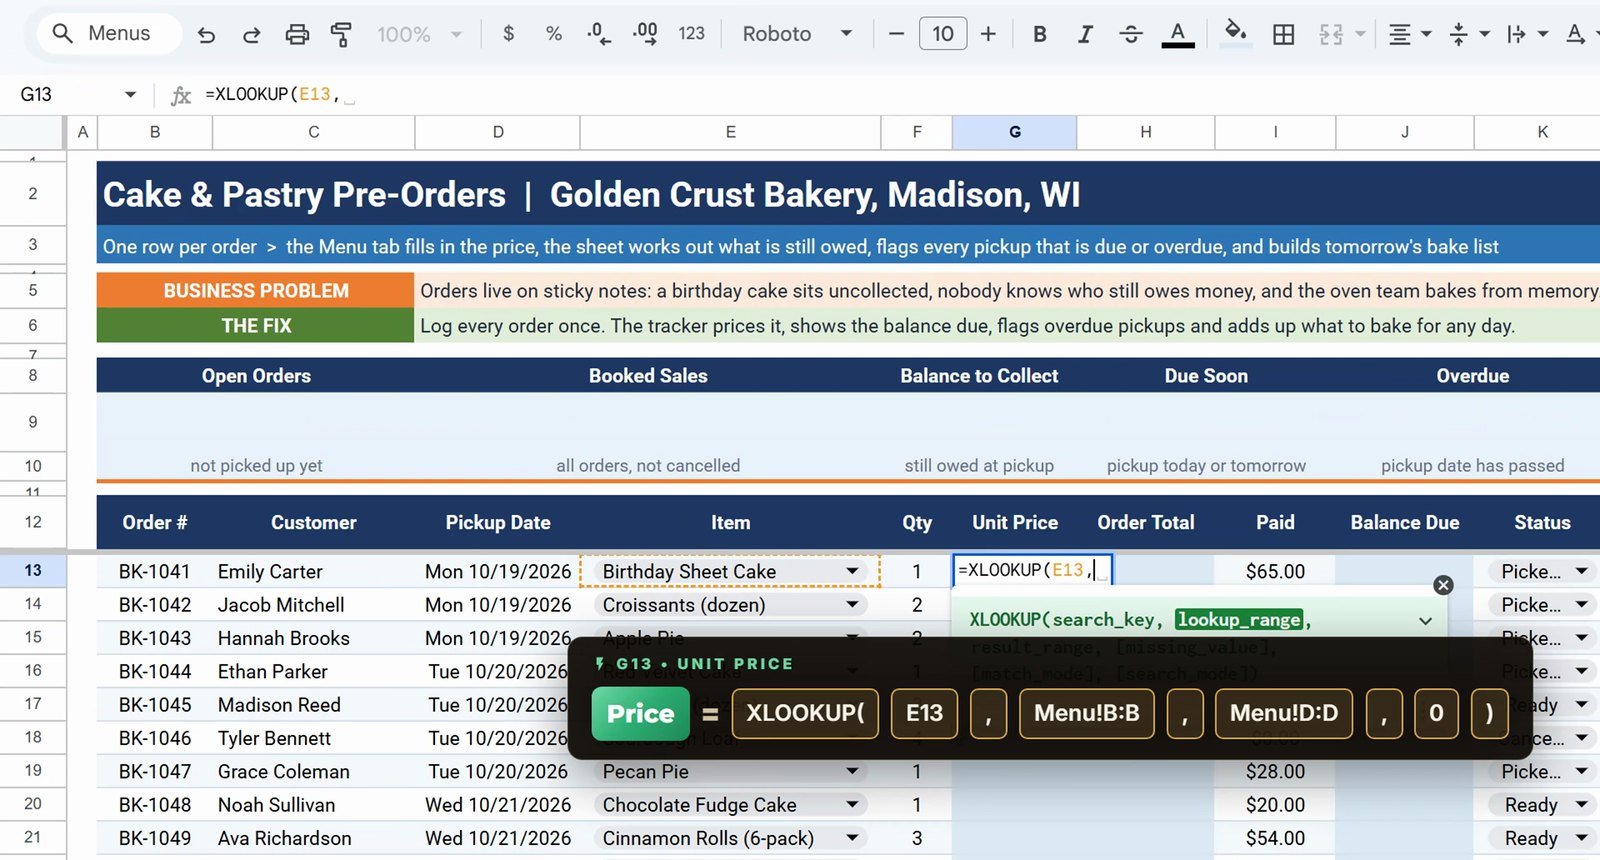Image resolution: width=1600 pixels, height=860 pixels.
Task: Decrease decimal places icon
Action: (x=599, y=34)
